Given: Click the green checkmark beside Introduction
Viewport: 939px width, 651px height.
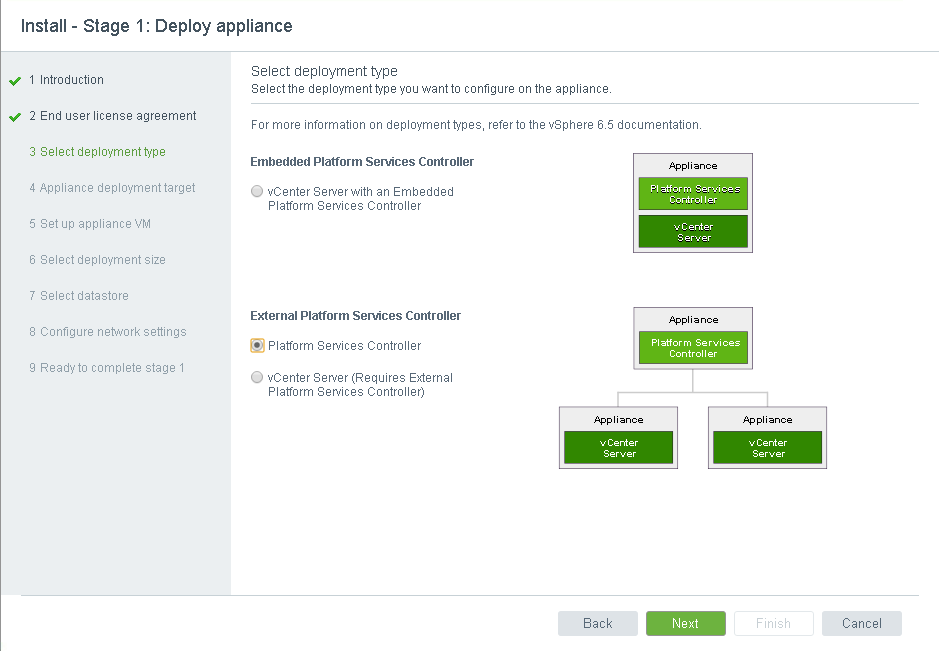Looking at the screenshot, I should click(15, 81).
